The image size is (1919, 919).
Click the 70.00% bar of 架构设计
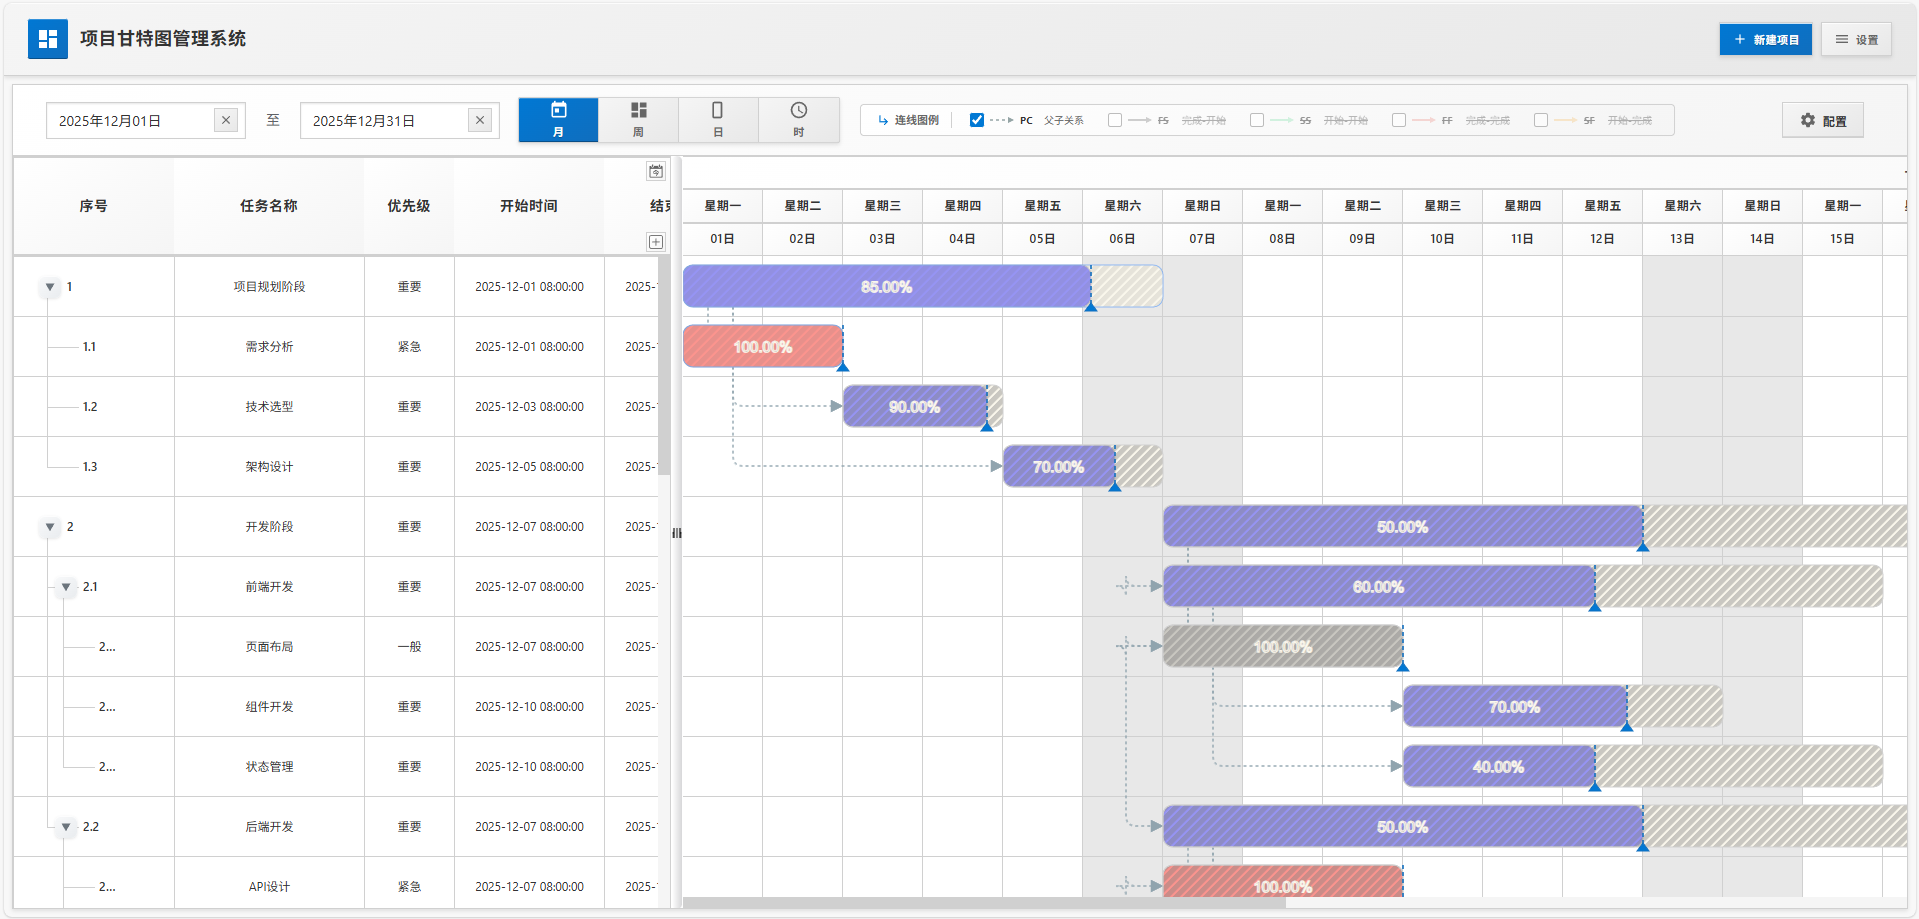click(1059, 467)
